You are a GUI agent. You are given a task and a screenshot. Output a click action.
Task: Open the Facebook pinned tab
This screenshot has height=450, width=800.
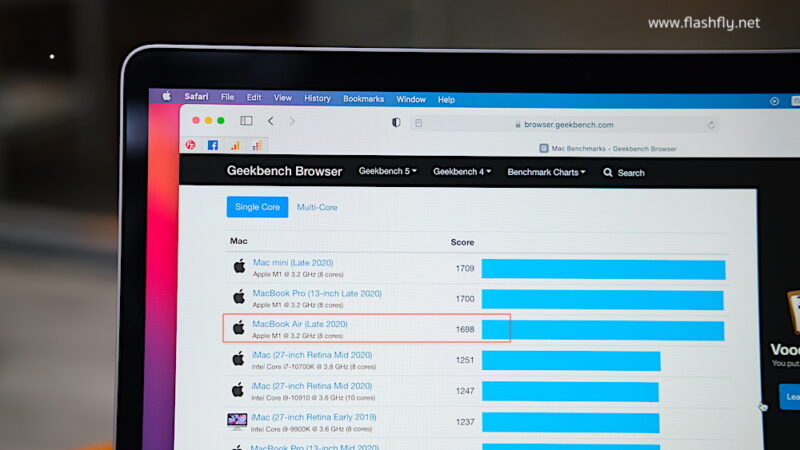pyautogui.click(x=213, y=145)
